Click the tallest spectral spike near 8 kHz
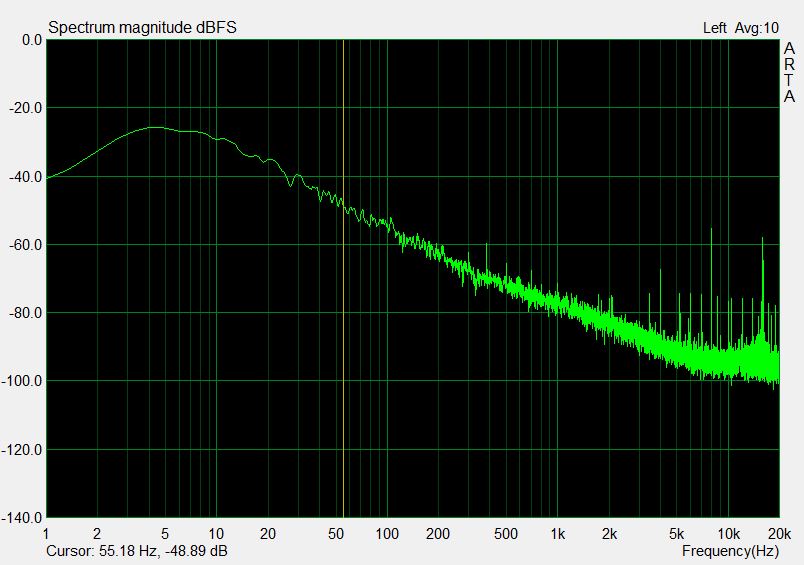Screen dimensions: 804x565 pos(712,287)
